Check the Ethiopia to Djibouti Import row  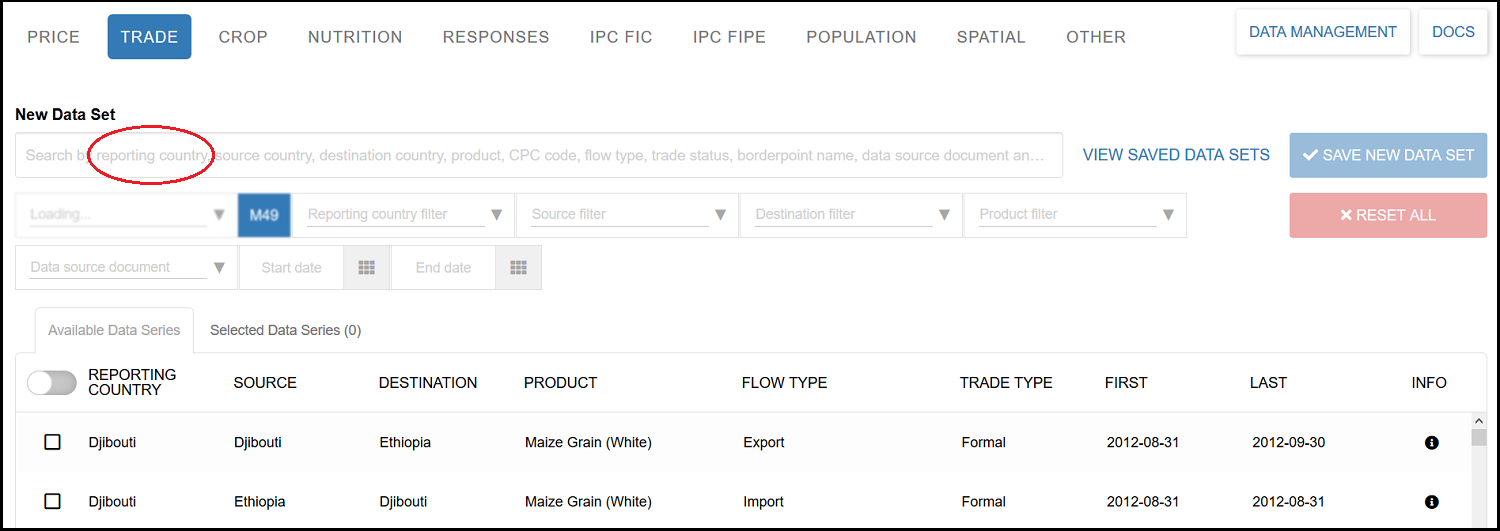[x=53, y=501]
